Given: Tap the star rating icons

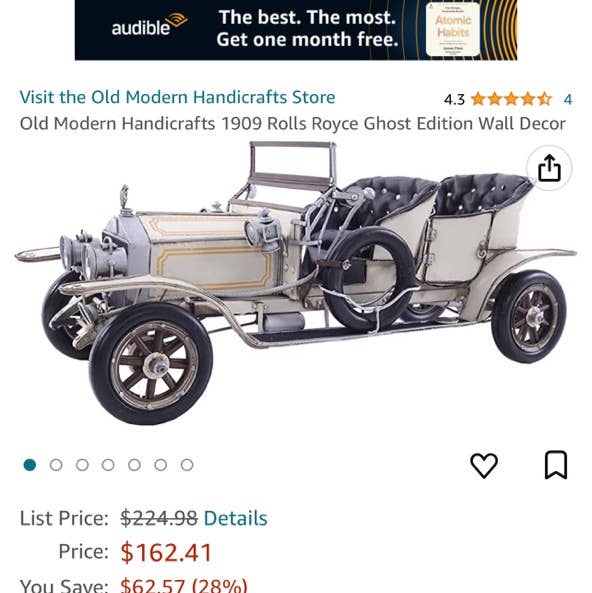Looking at the screenshot, I should [x=511, y=99].
